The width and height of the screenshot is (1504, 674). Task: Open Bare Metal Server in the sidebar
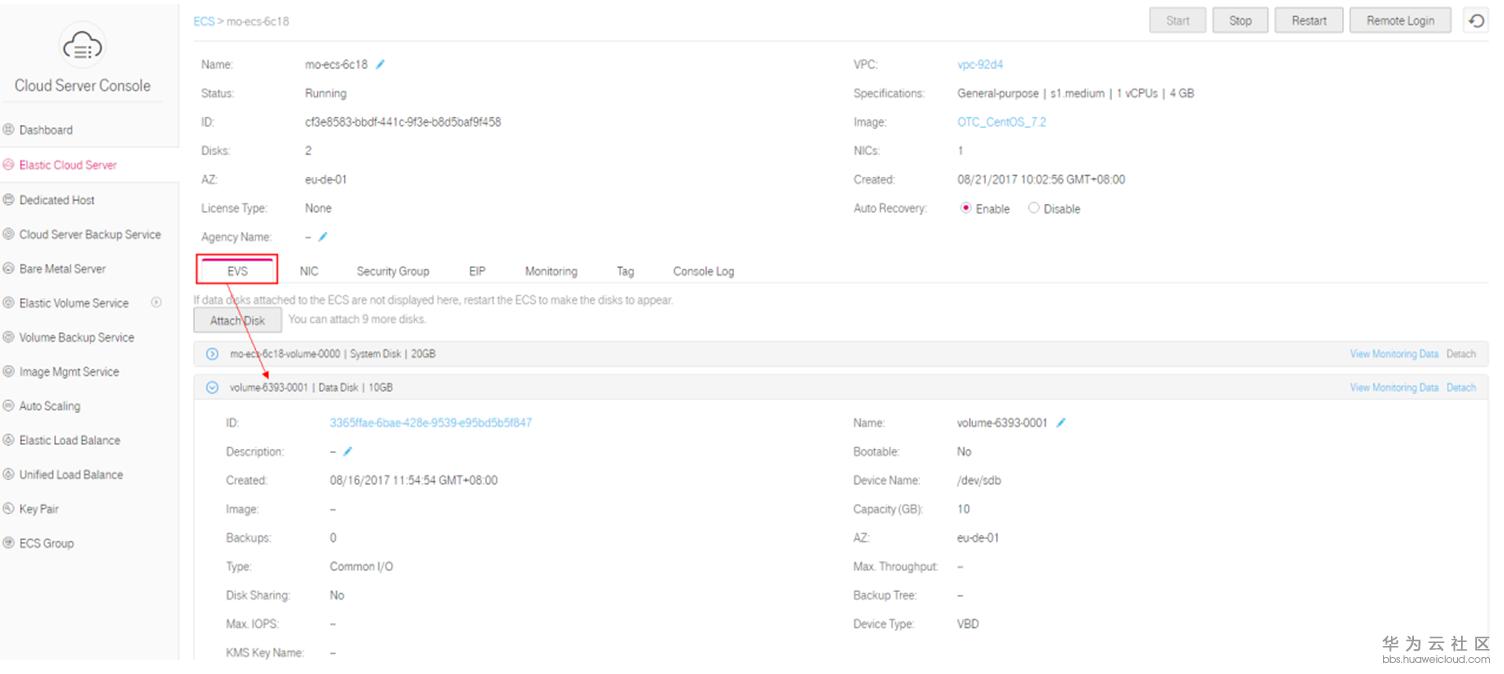tap(62, 269)
